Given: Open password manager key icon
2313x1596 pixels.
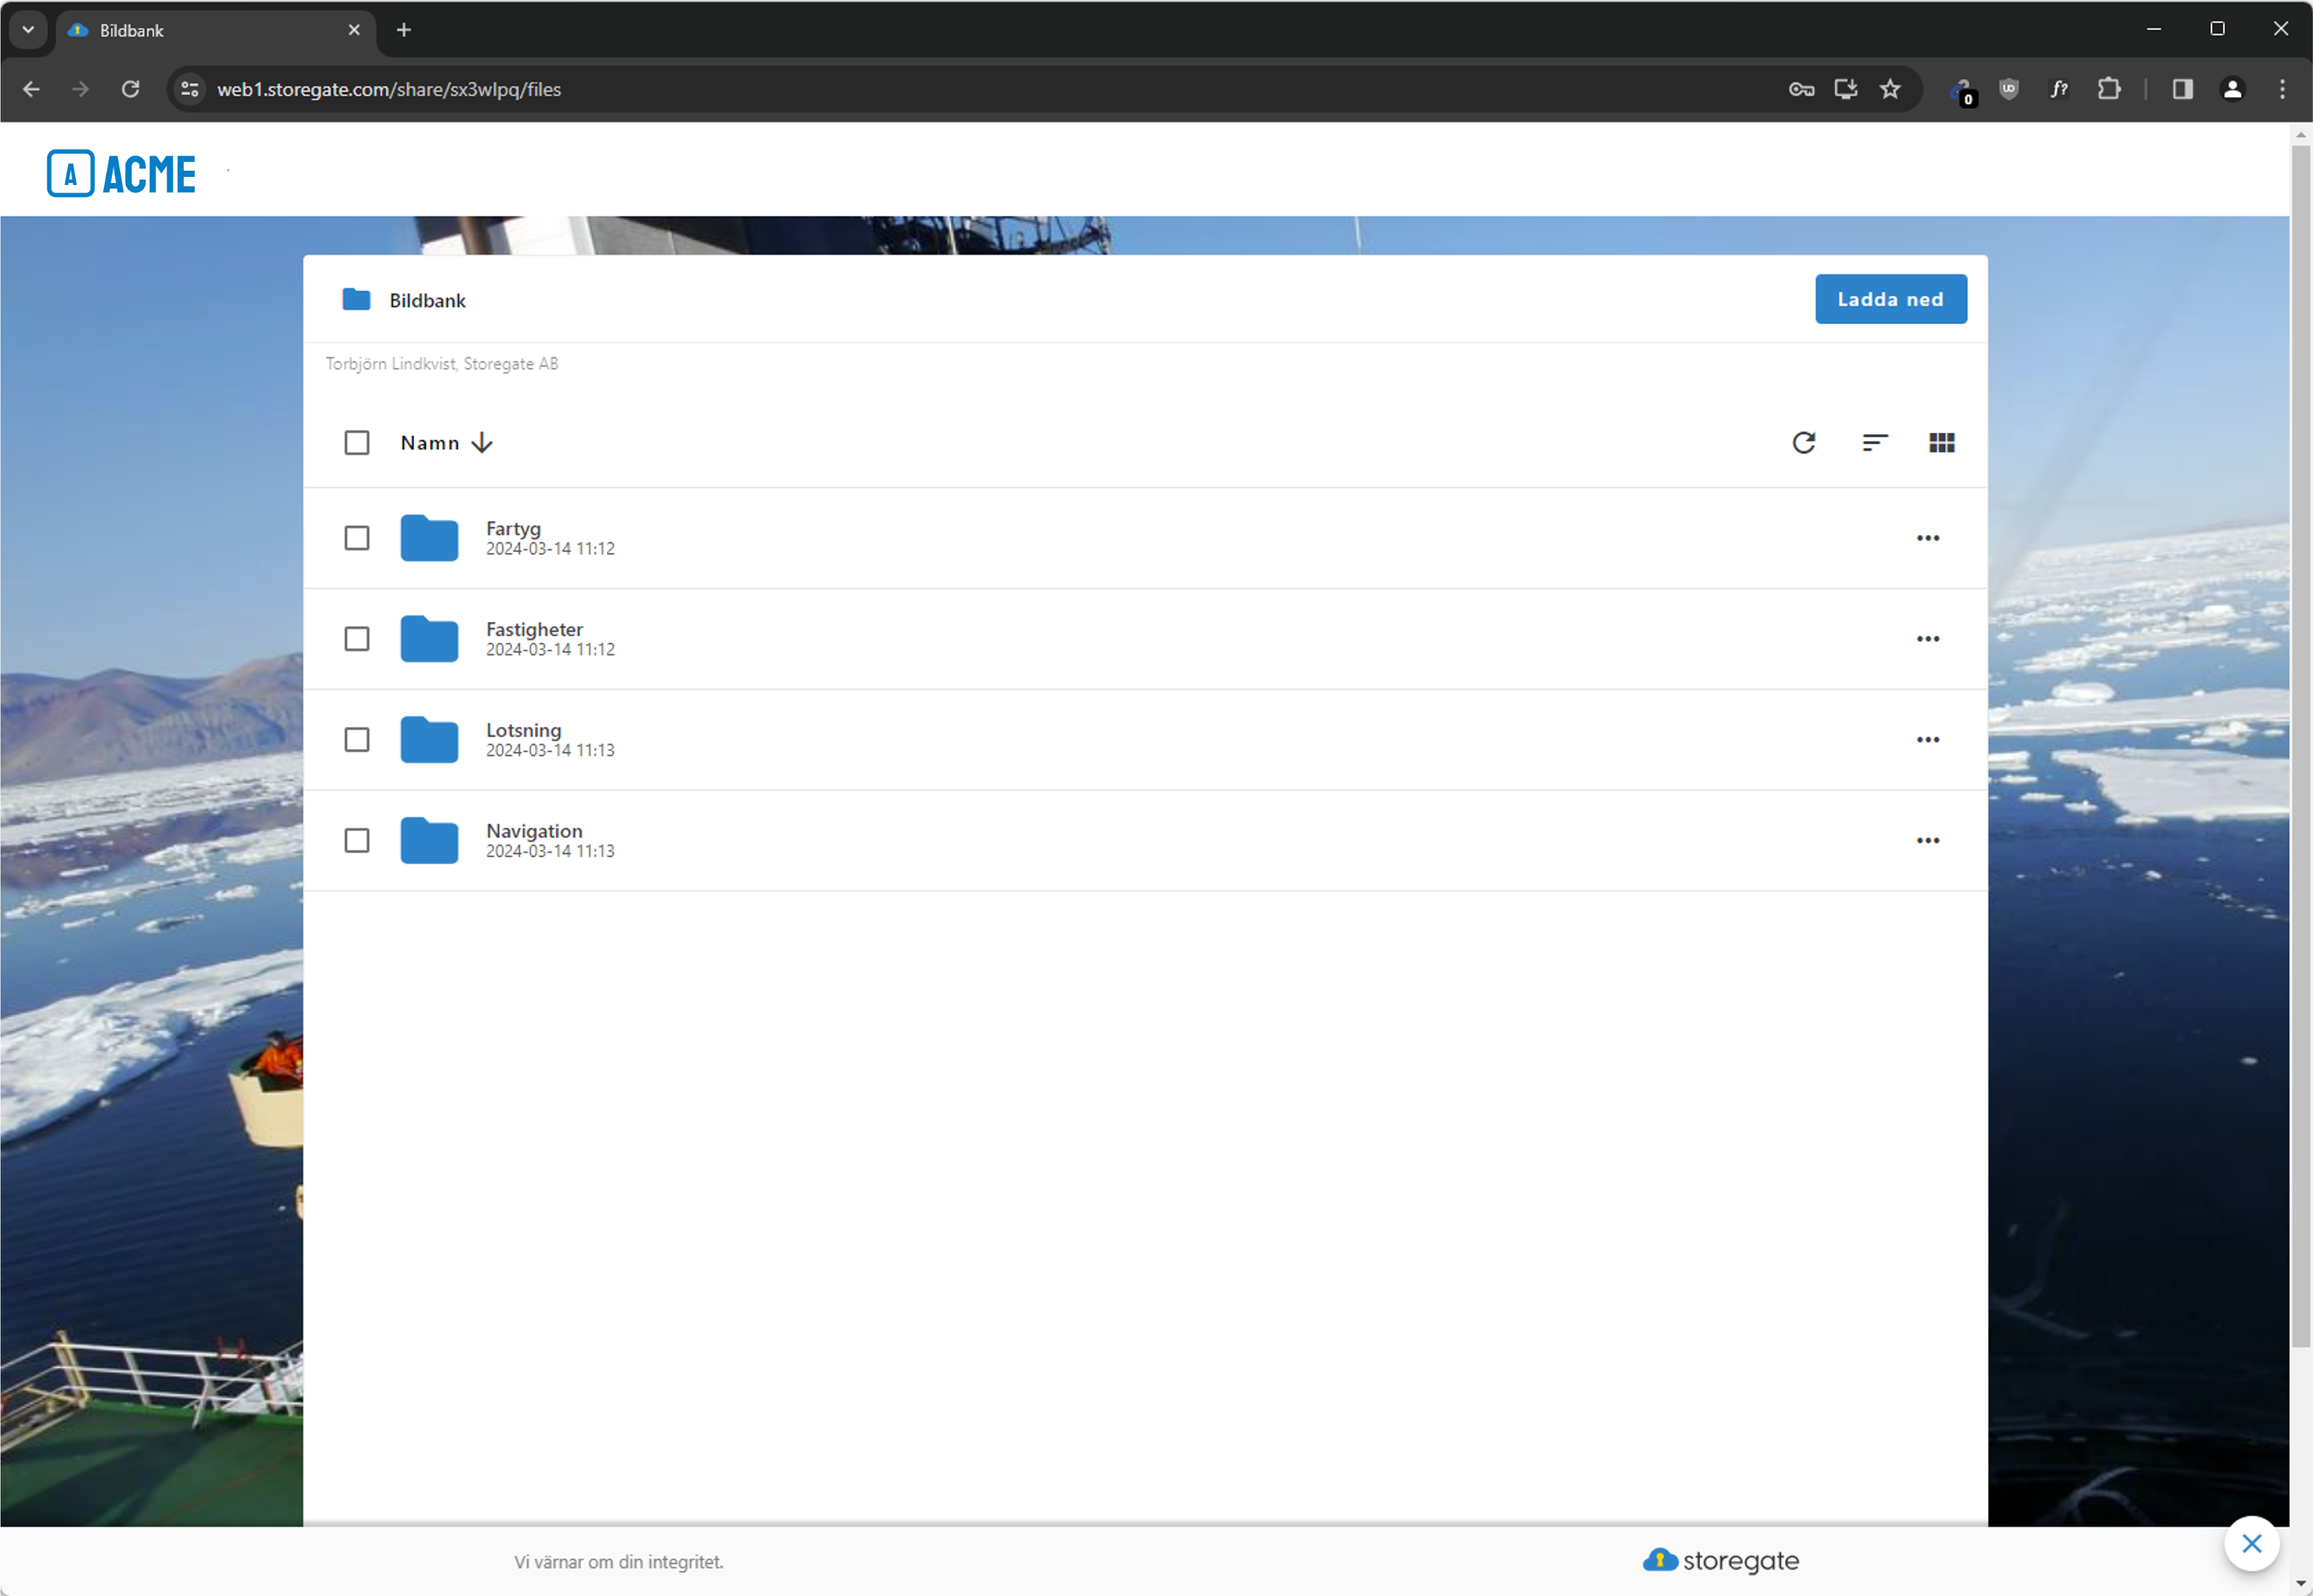Looking at the screenshot, I should (x=1801, y=89).
